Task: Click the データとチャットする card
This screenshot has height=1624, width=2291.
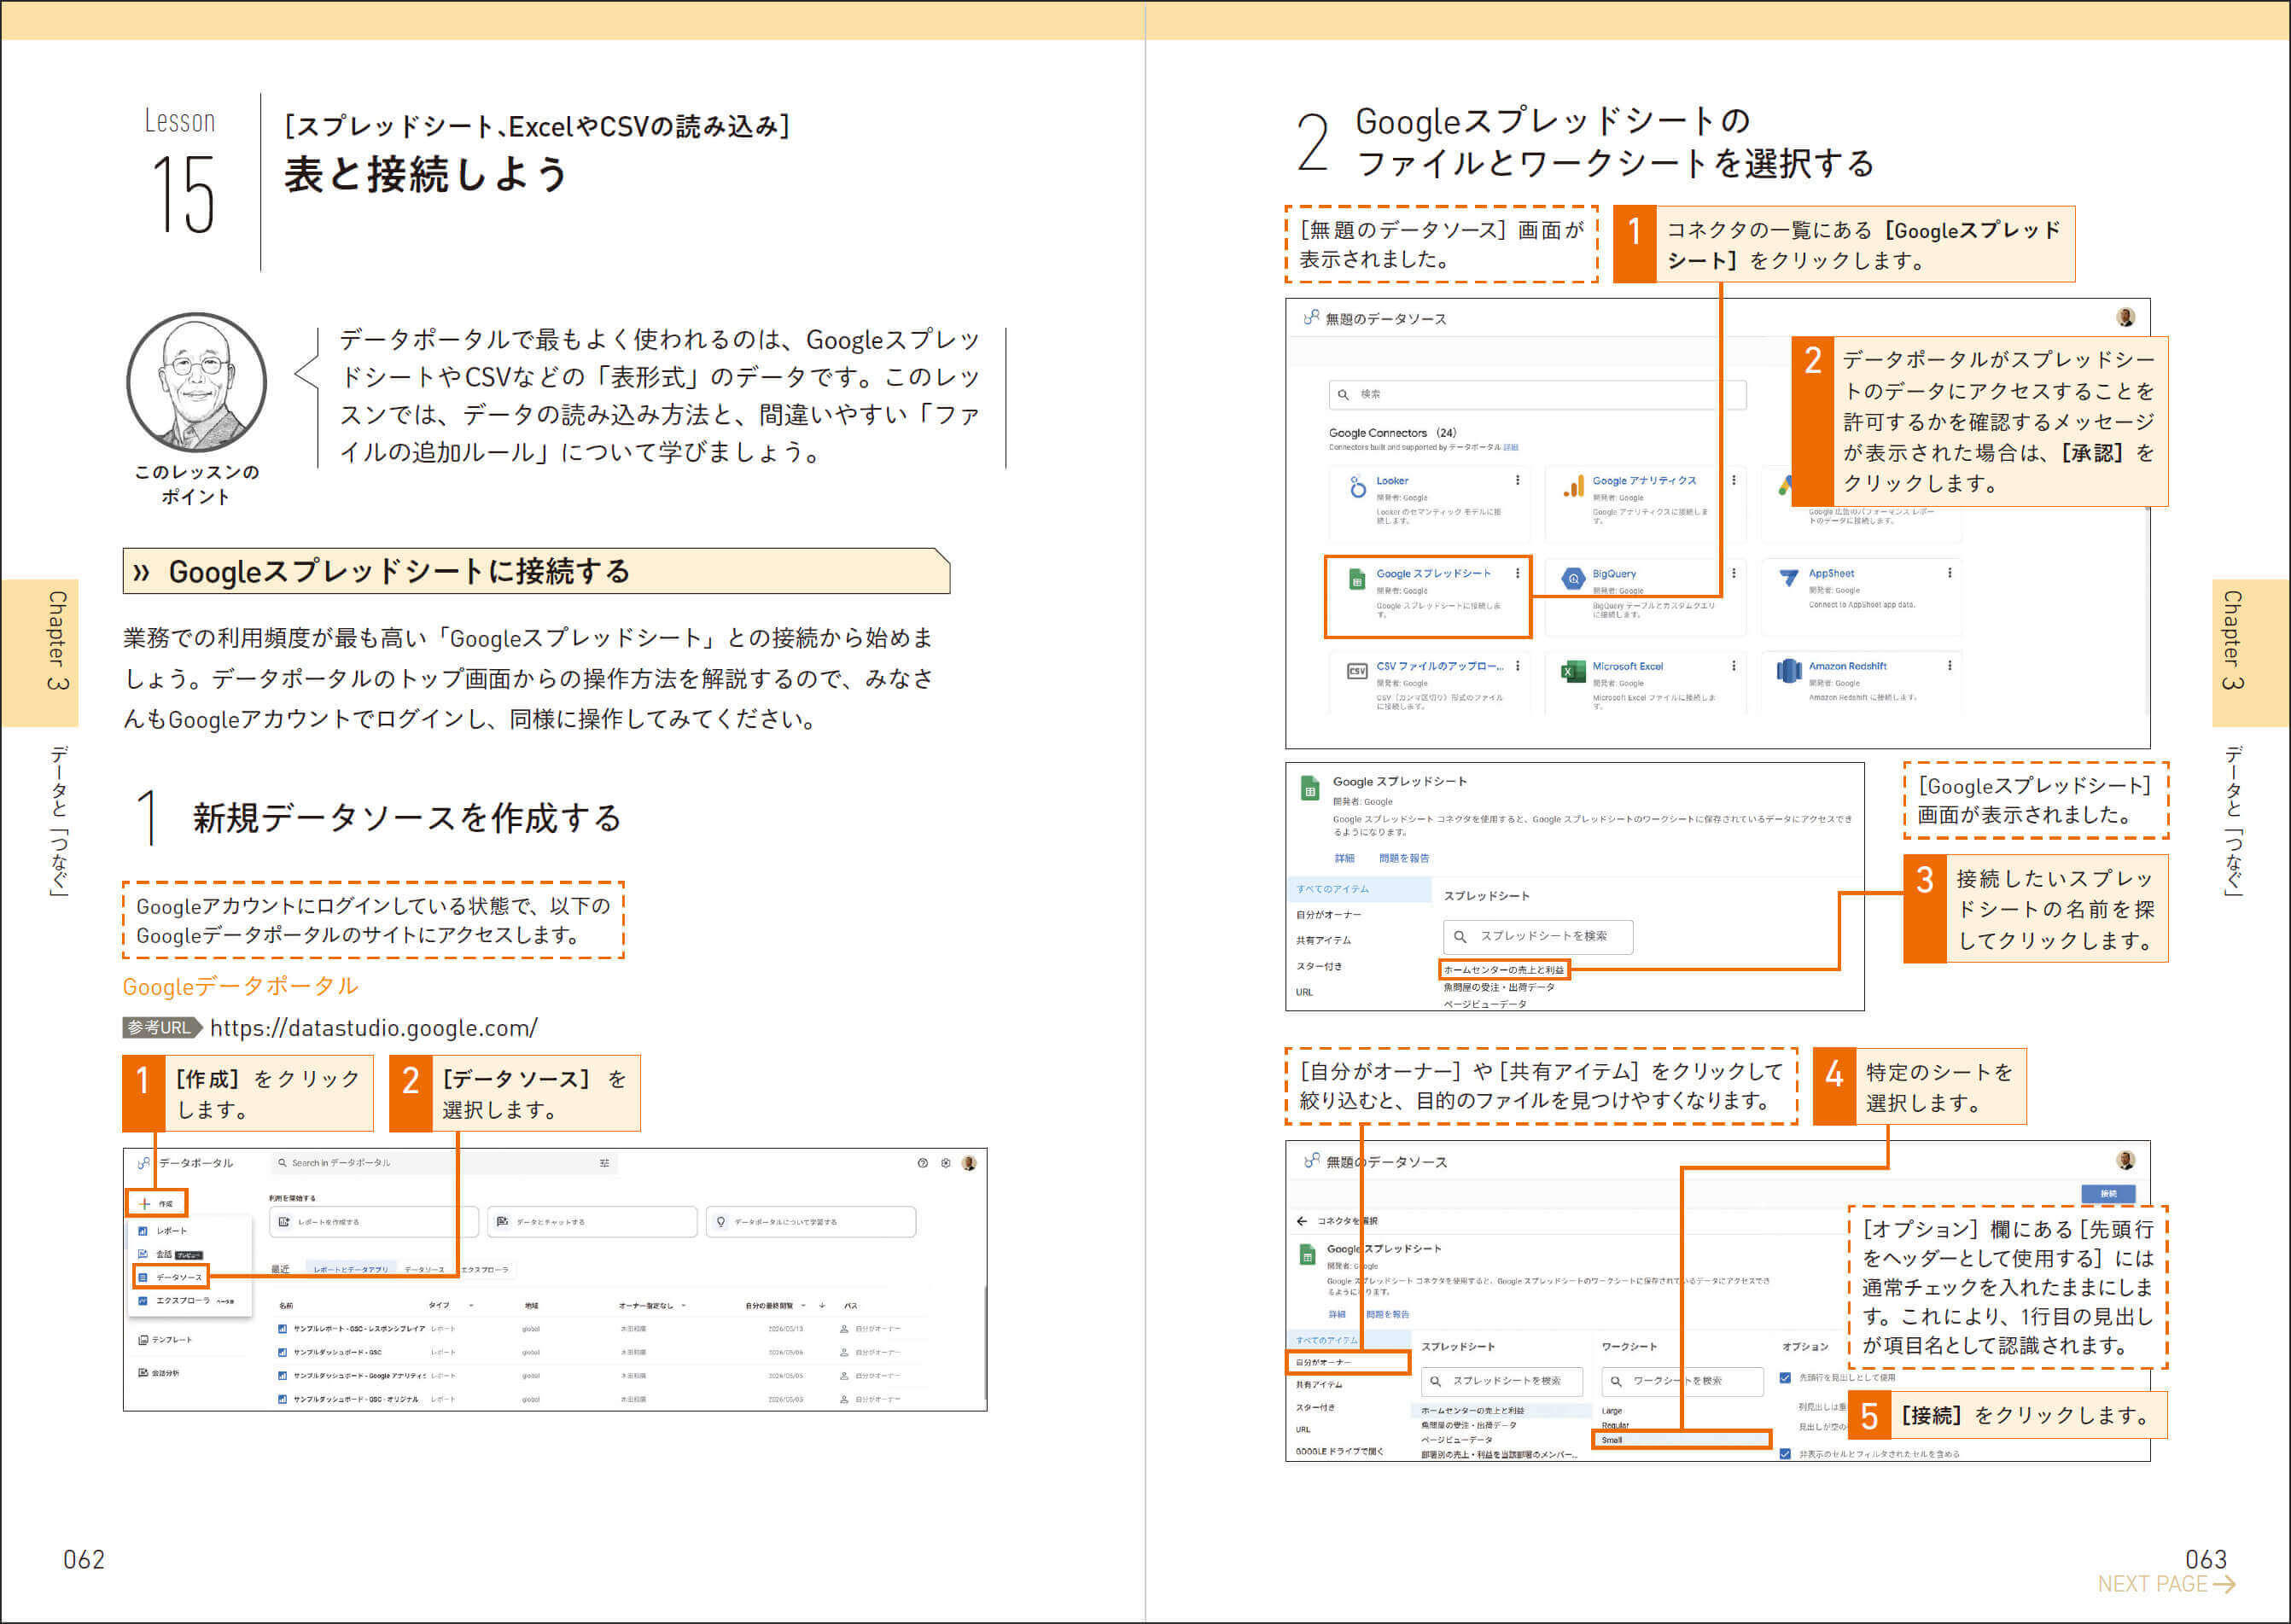Action: [x=592, y=1222]
